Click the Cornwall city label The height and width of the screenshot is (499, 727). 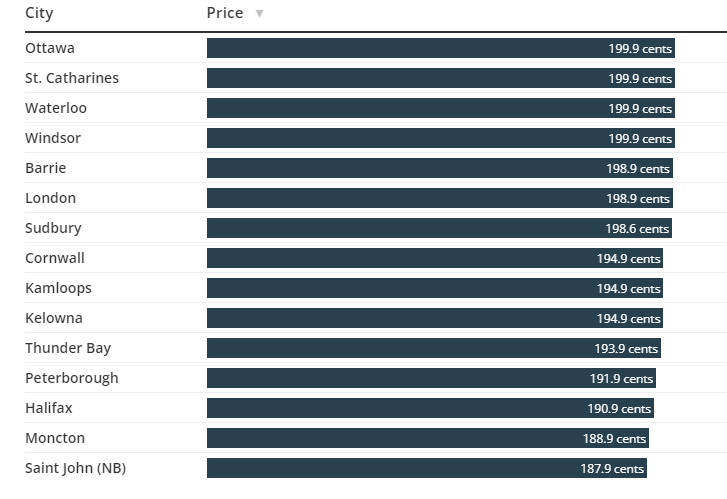(x=55, y=258)
